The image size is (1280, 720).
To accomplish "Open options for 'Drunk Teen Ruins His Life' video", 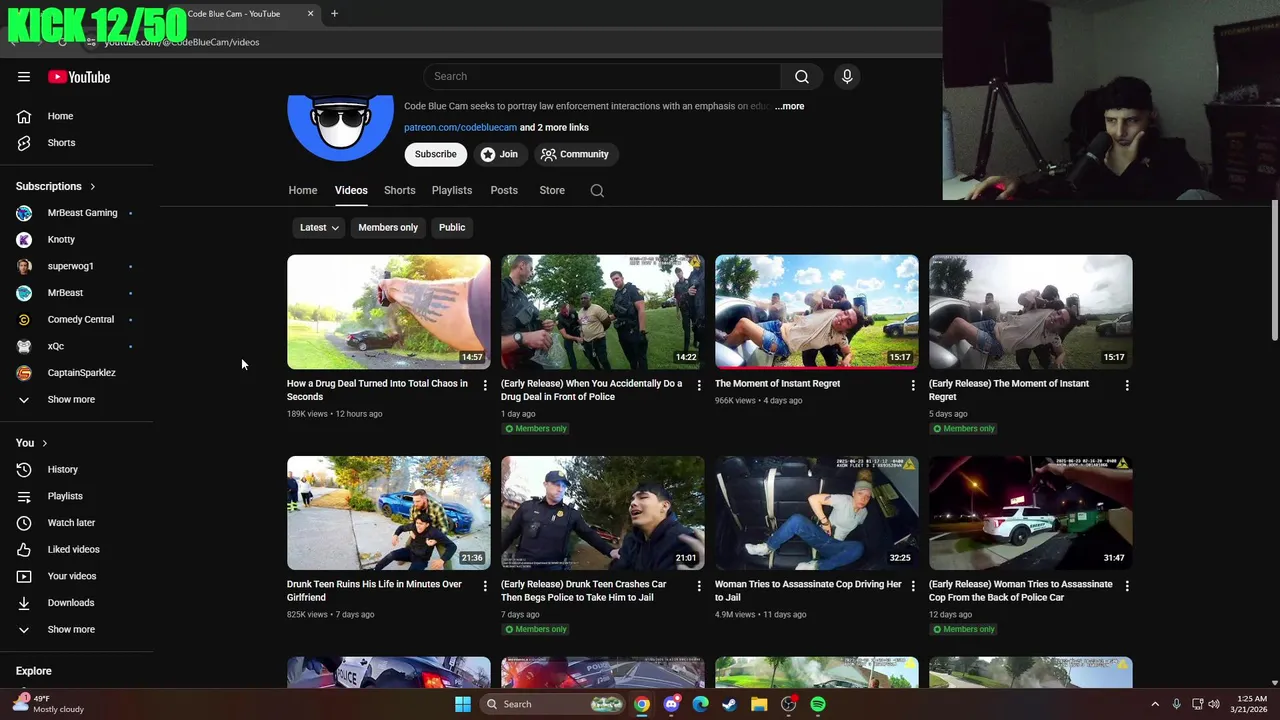I will [x=485, y=586].
